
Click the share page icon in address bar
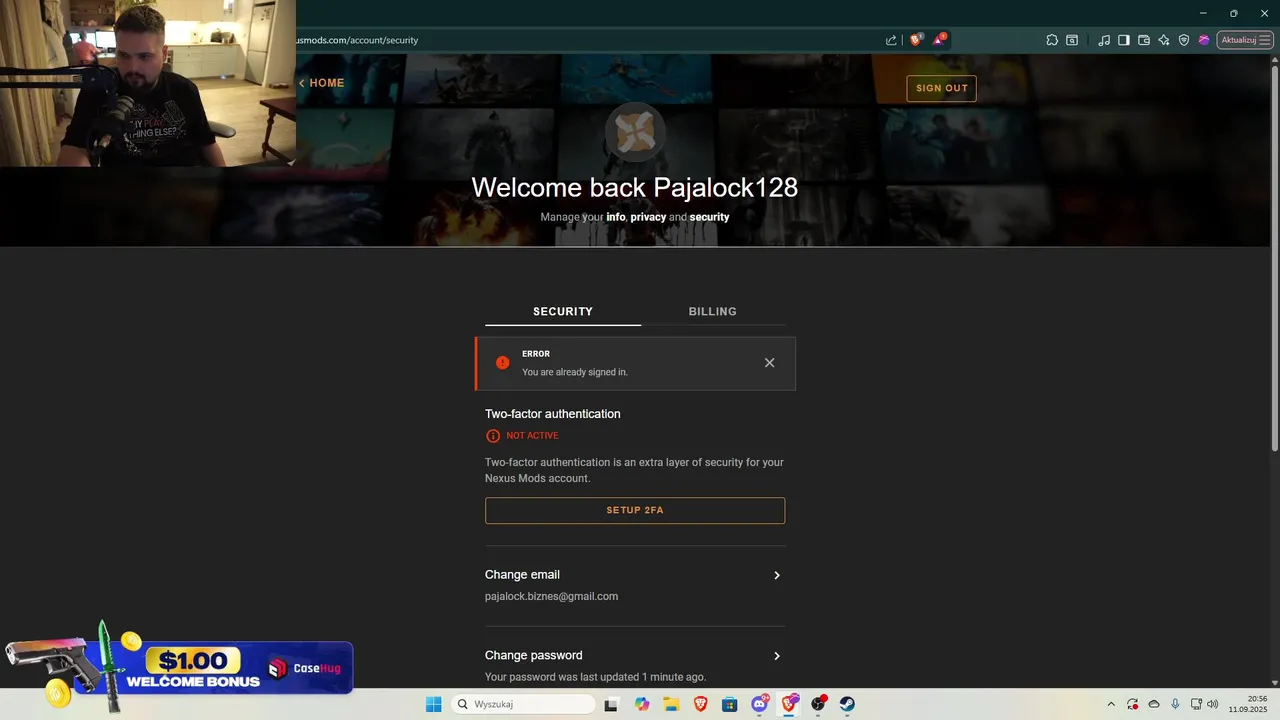[891, 40]
